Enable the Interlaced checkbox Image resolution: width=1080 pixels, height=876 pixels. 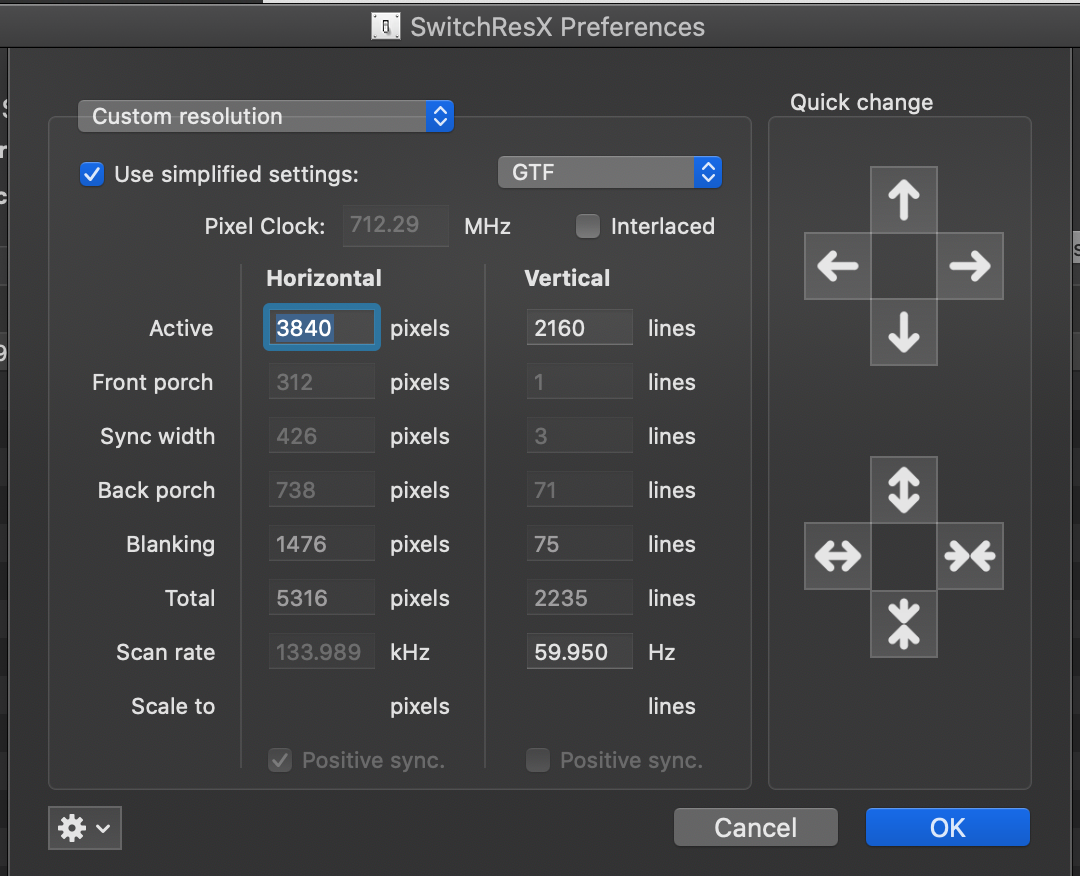coord(588,226)
